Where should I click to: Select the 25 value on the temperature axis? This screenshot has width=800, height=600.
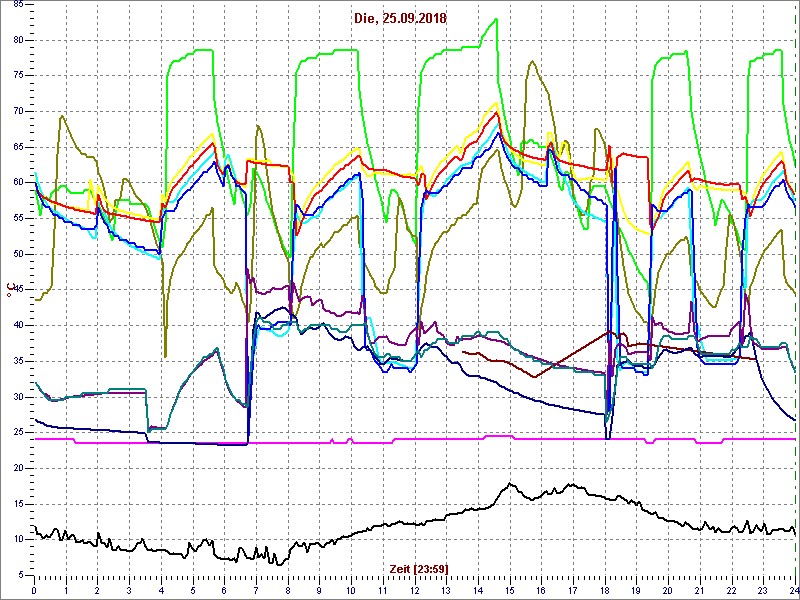pos(18,433)
